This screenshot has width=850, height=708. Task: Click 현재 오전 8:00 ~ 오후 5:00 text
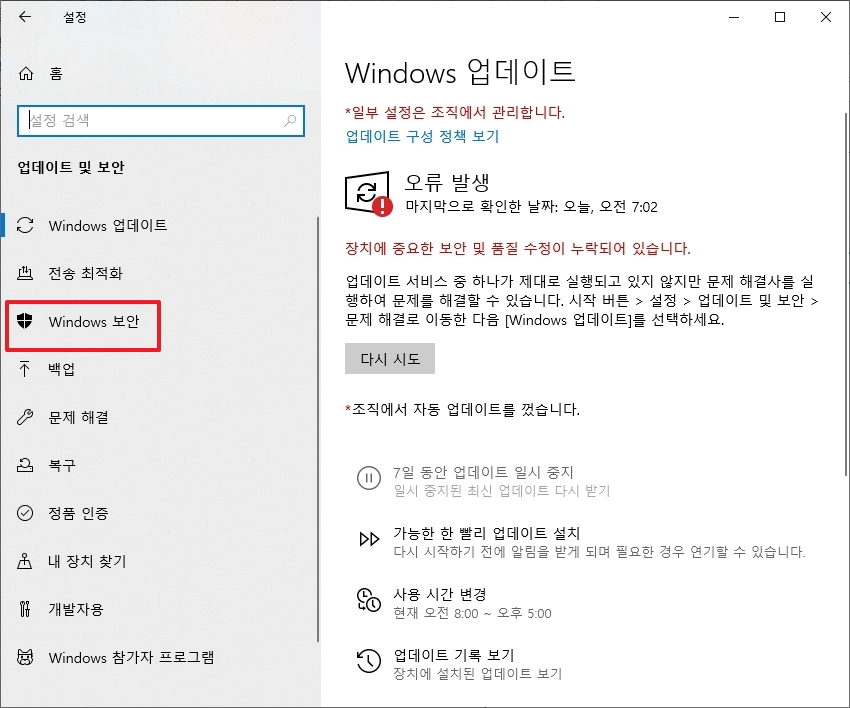click(472, 613)
